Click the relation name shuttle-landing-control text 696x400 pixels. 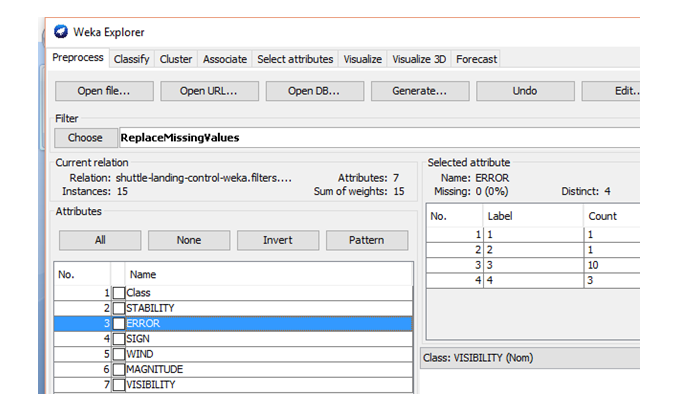coord(204,178)
